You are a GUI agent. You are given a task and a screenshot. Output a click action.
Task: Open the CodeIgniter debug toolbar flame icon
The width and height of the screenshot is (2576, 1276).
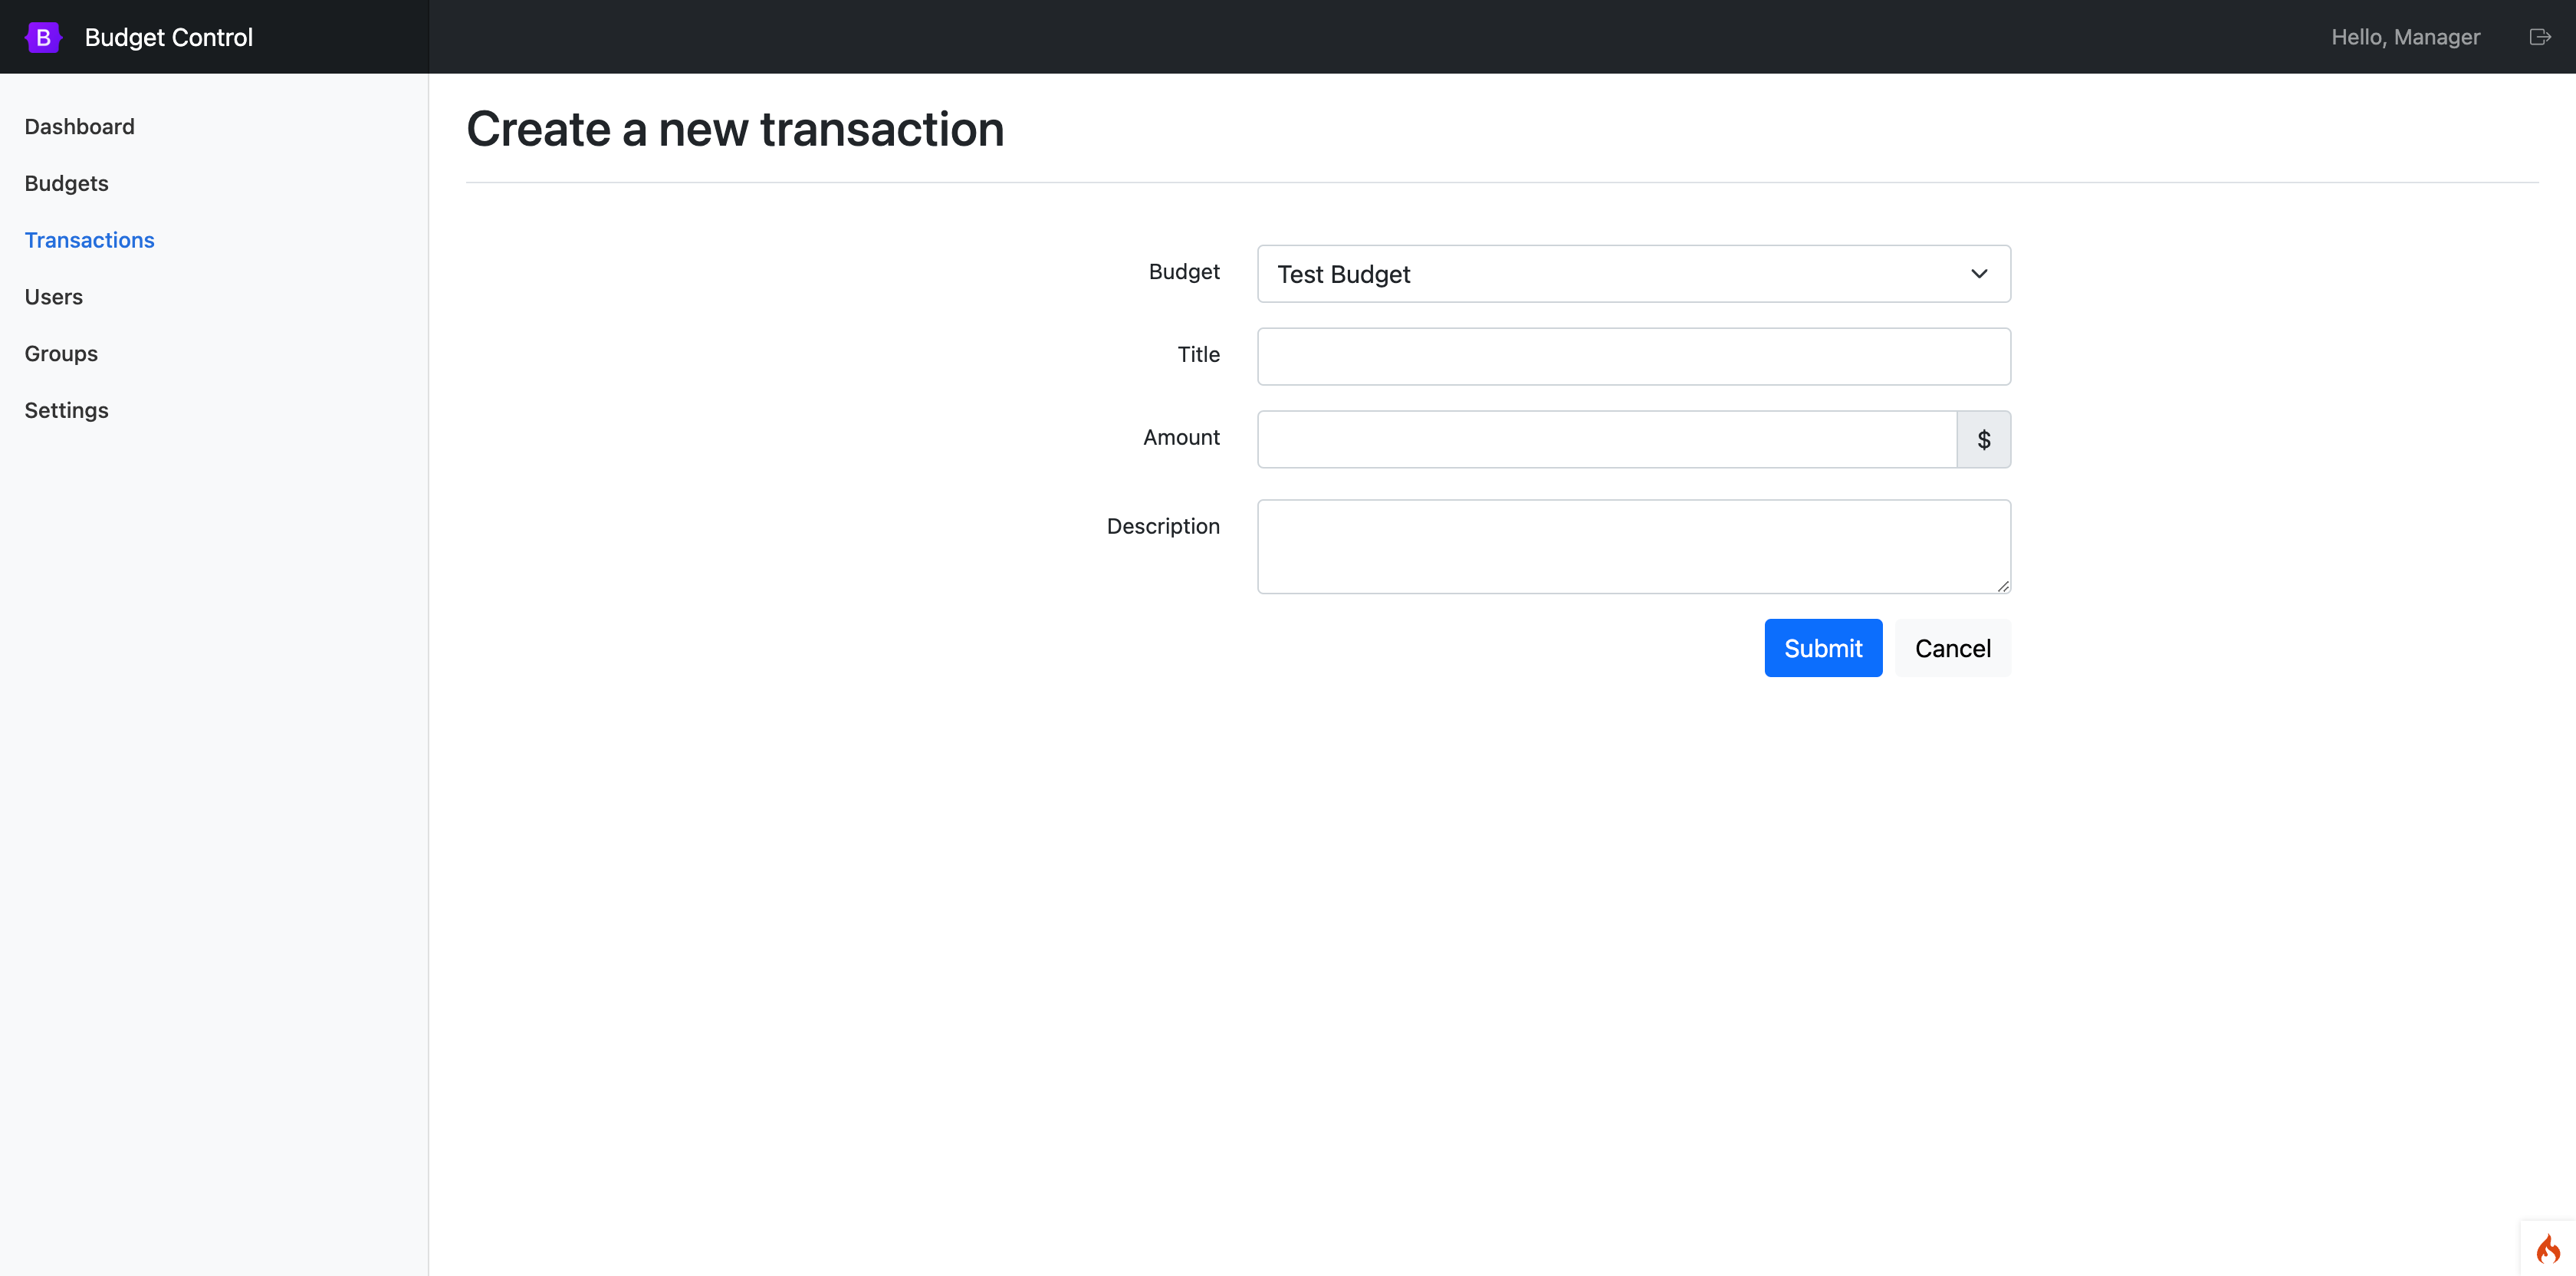pos(2548,1248)
